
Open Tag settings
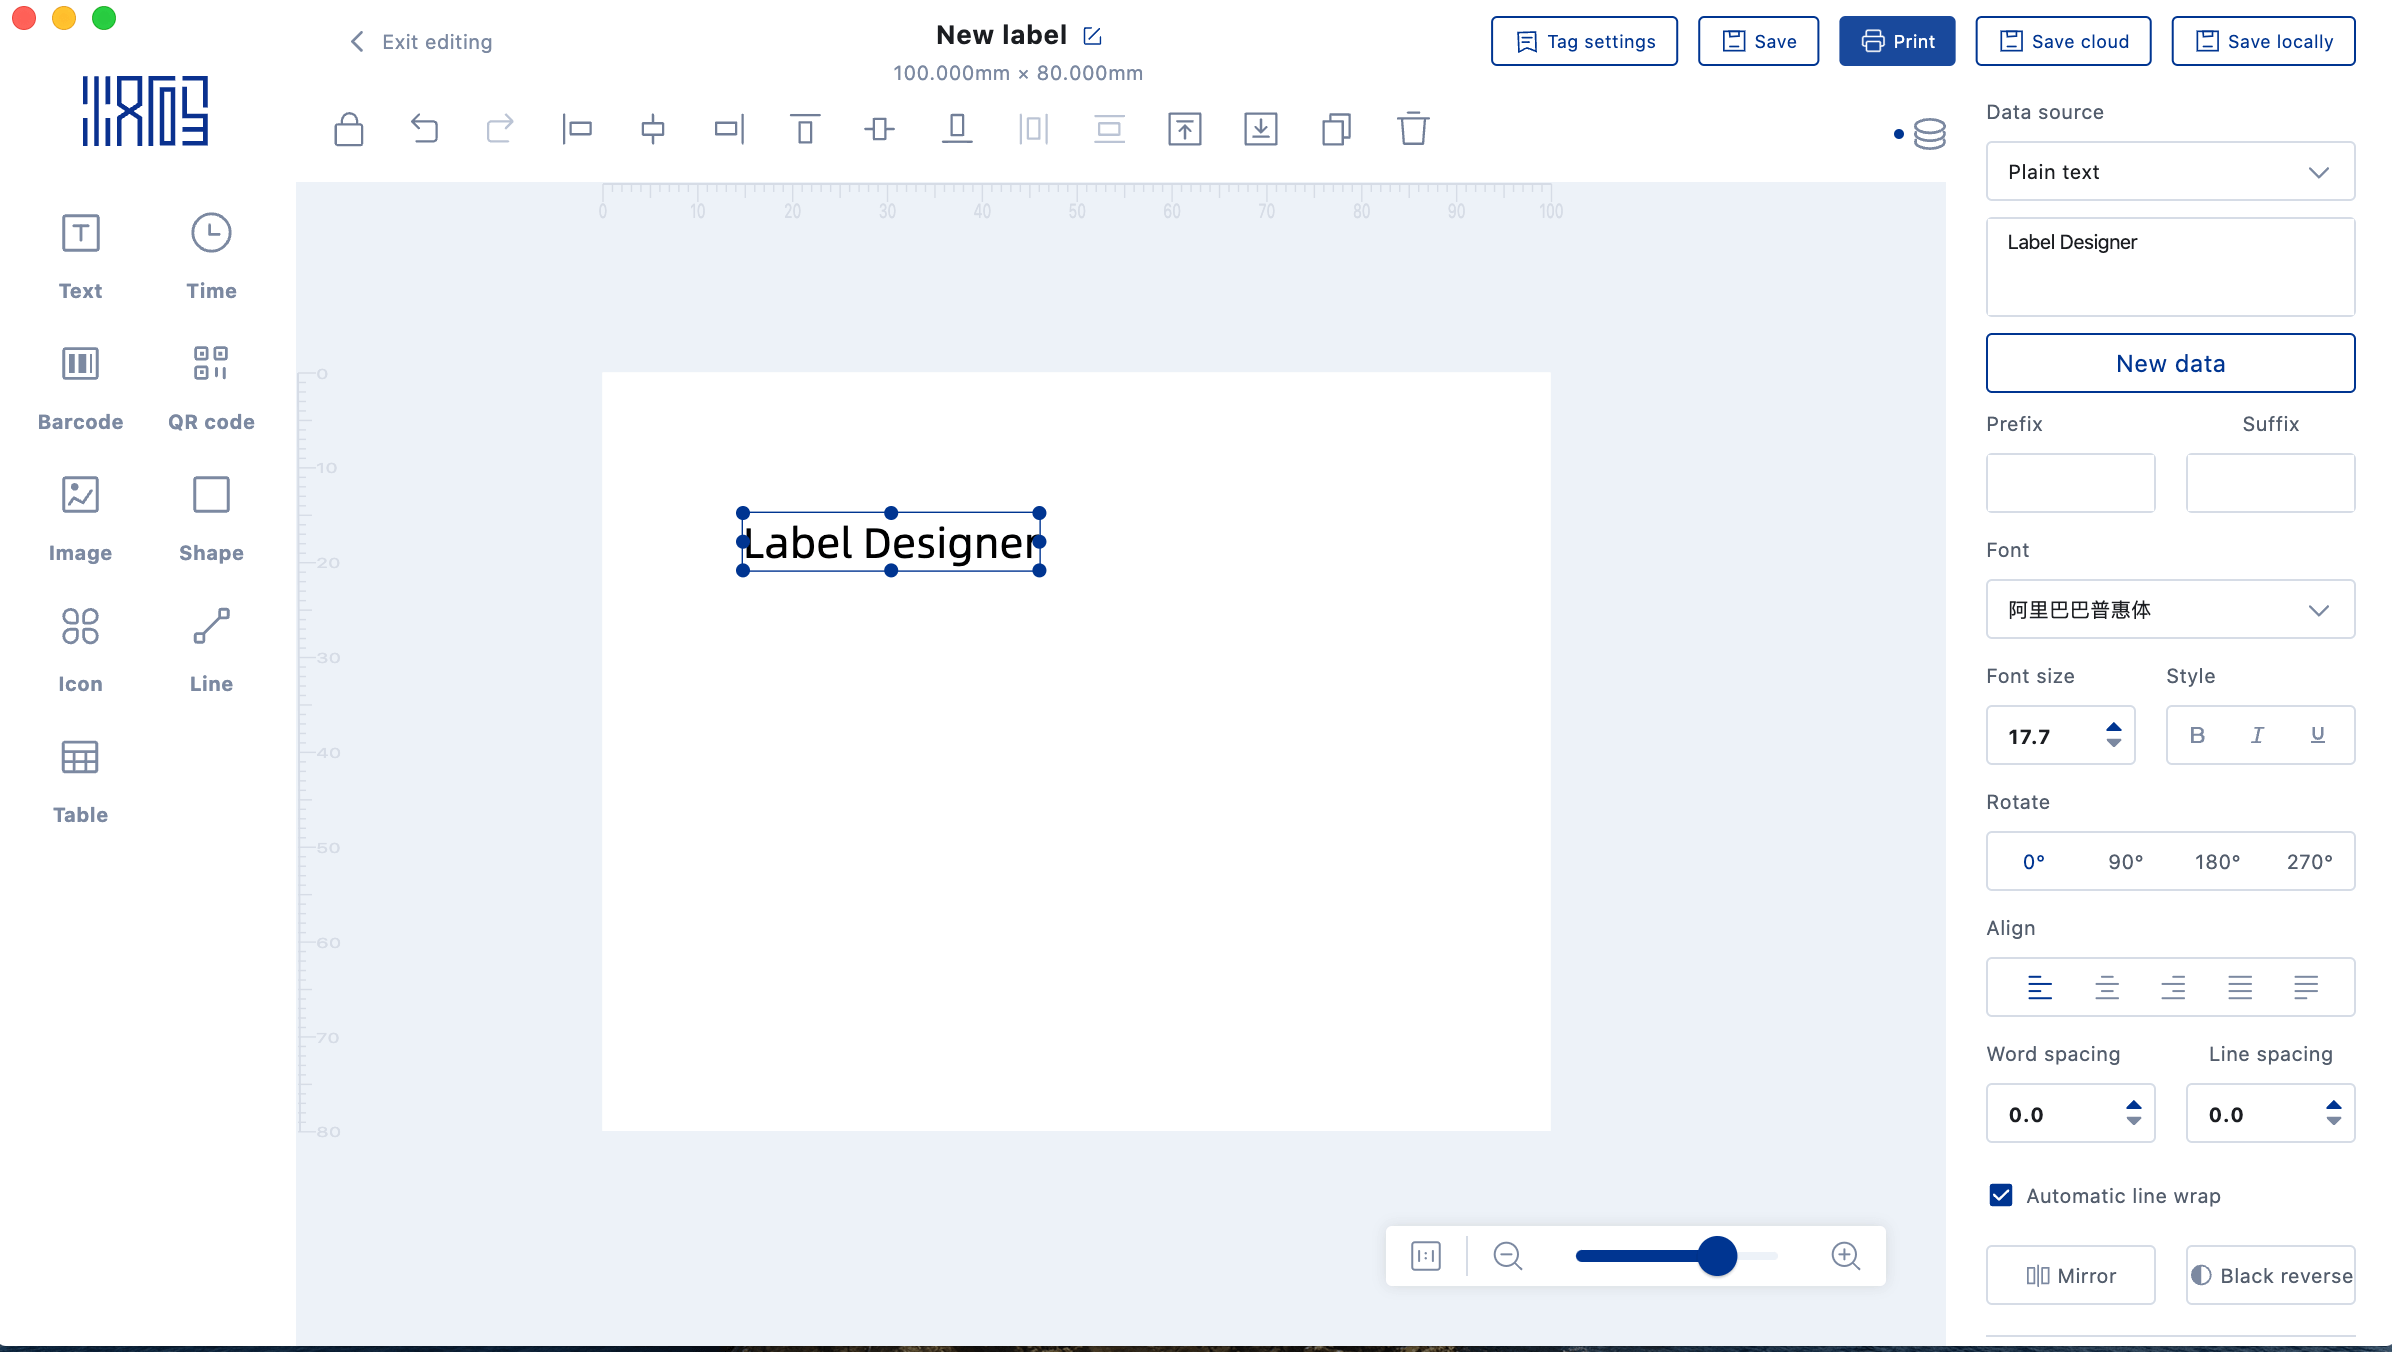(x=1584, y=41)
